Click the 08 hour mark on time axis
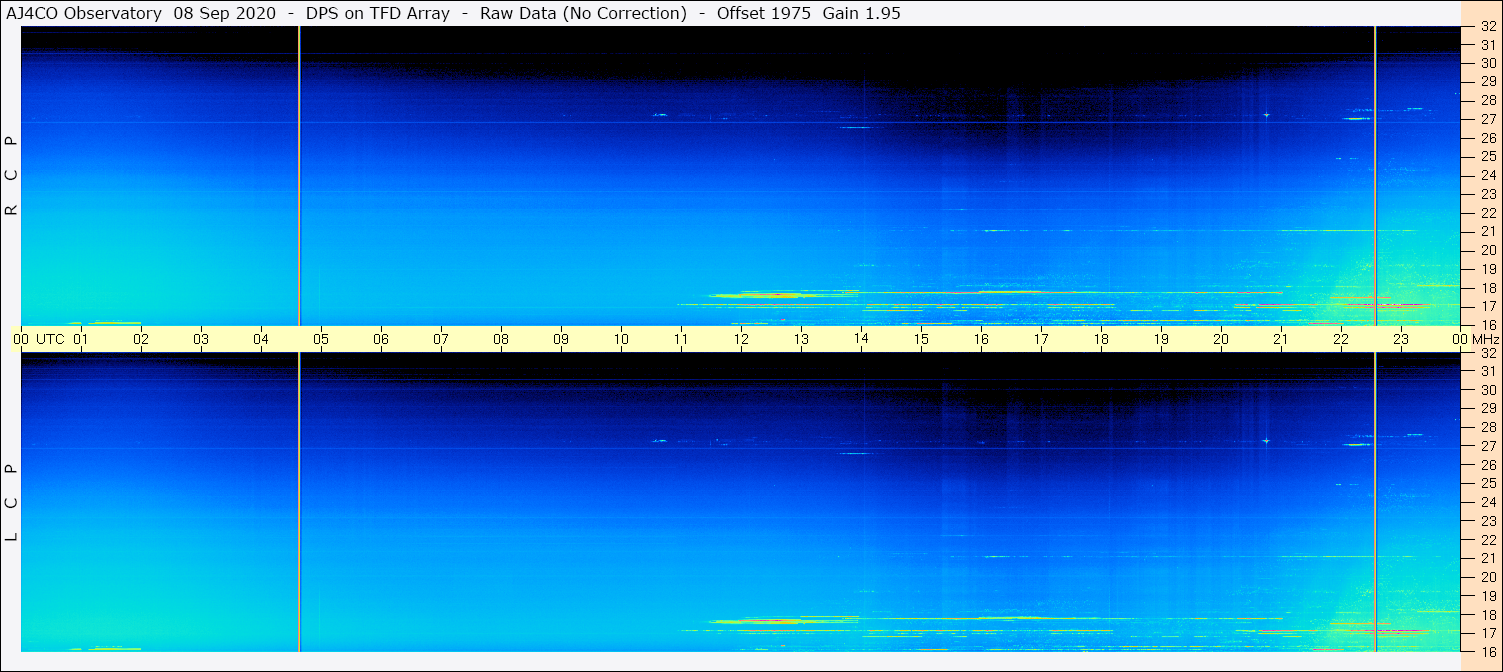 coord(501,339)
